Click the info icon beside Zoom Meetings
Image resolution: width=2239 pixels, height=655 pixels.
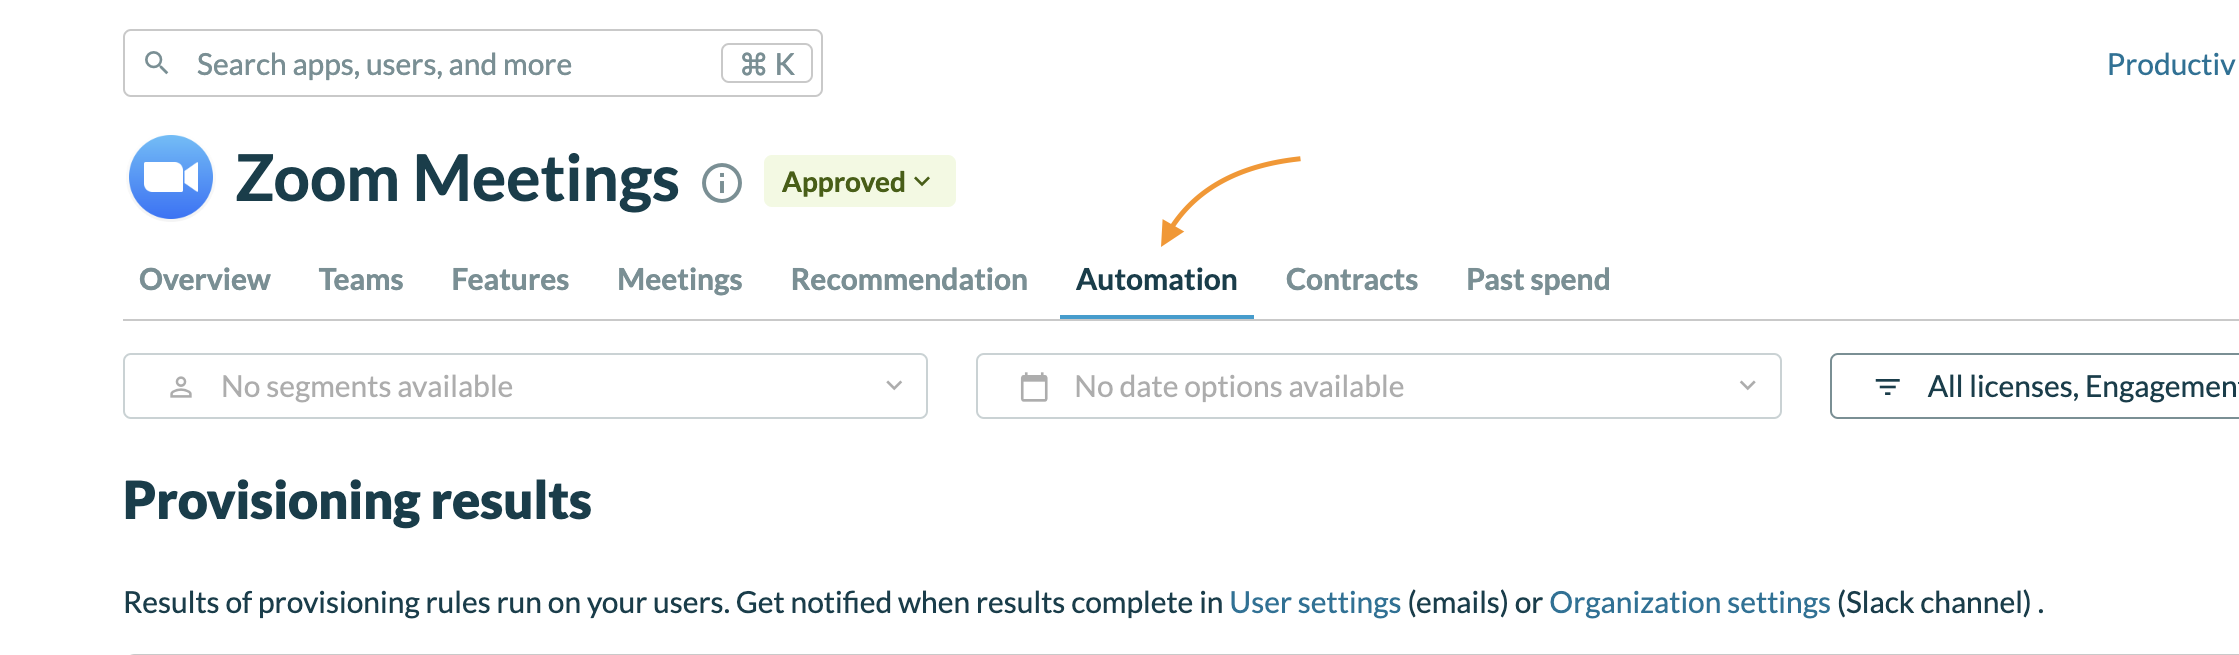point(721,183)
